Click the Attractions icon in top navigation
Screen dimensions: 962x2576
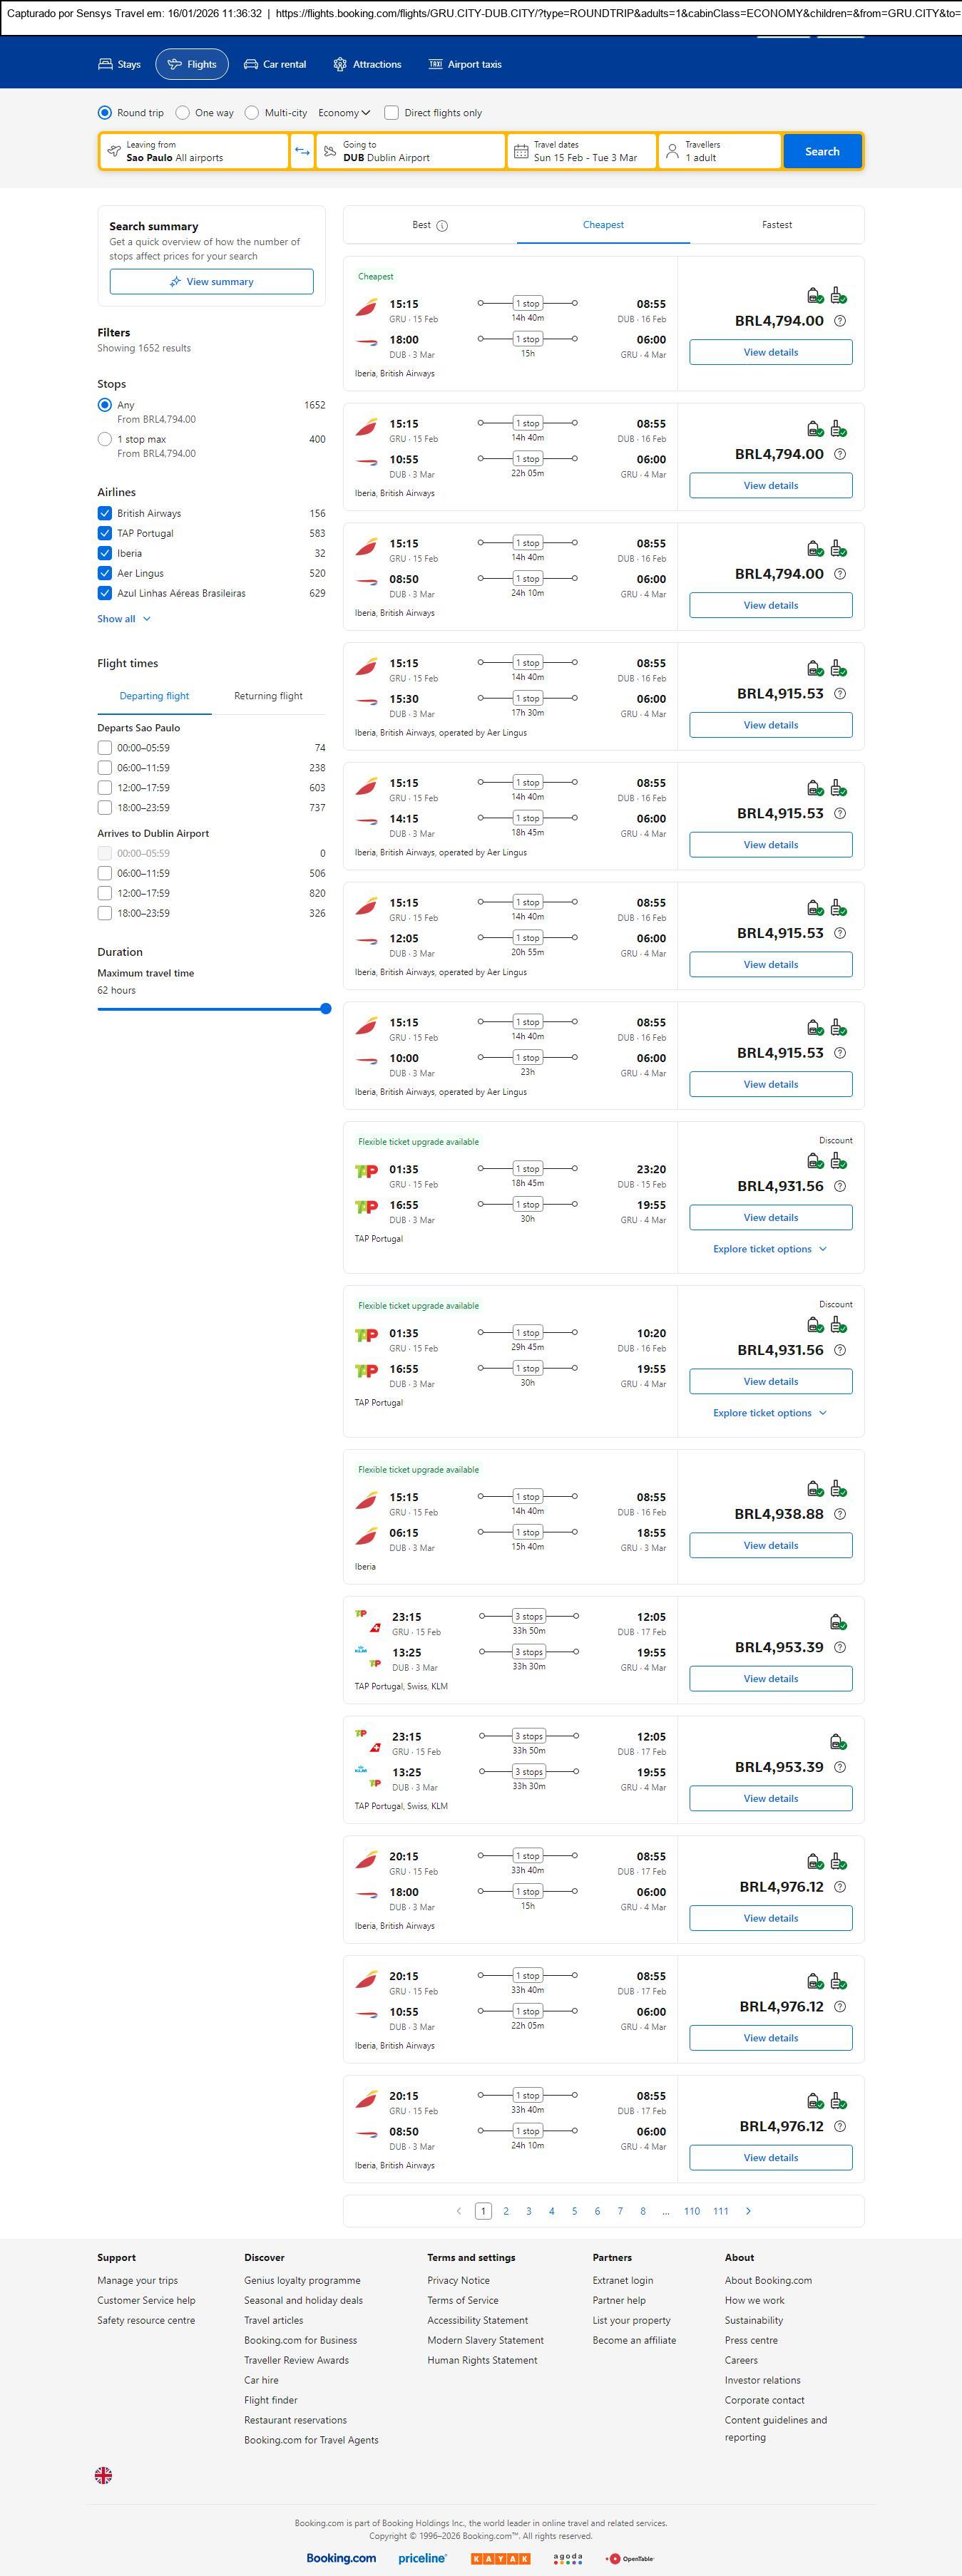click(x=340, y=64)
